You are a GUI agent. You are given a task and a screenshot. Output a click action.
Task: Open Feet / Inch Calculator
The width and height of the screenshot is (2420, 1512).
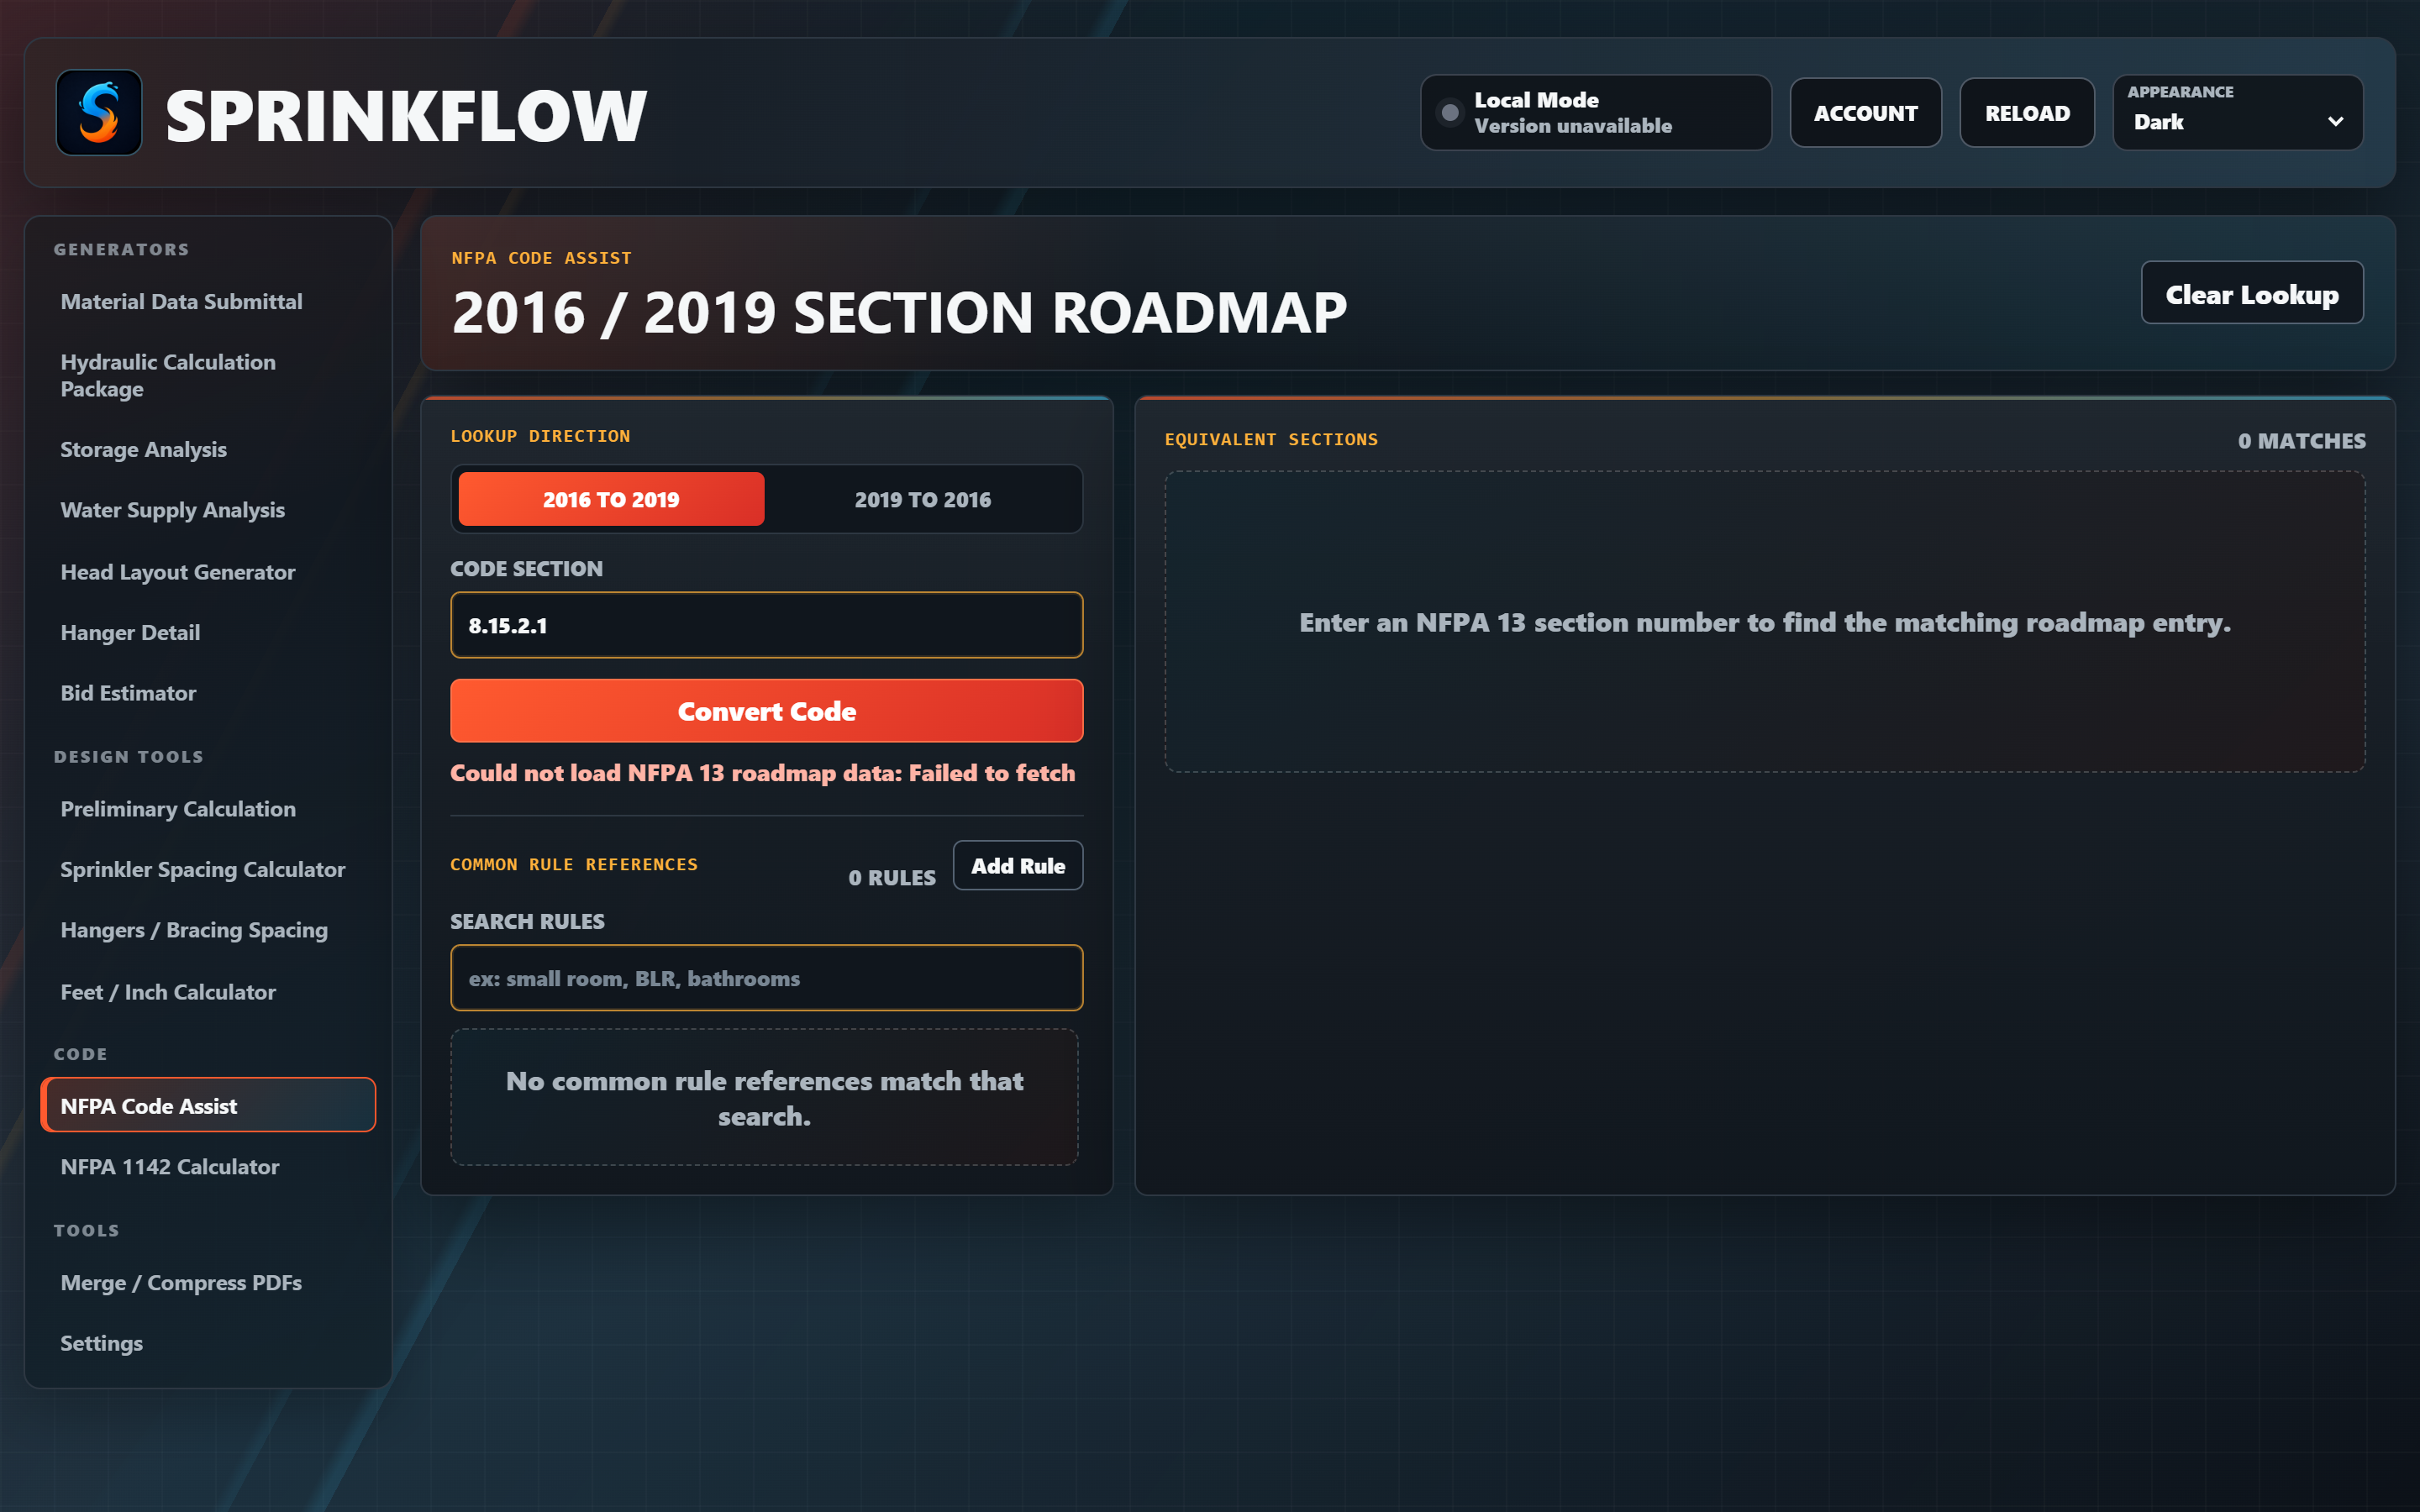(208, 992)
